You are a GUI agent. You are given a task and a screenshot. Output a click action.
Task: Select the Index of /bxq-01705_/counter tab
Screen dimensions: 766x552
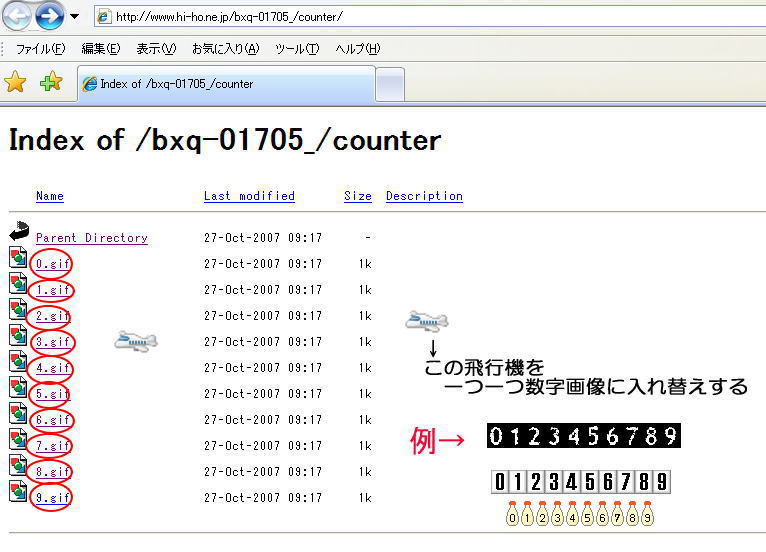pyautogui.click(x=225, y=84)
